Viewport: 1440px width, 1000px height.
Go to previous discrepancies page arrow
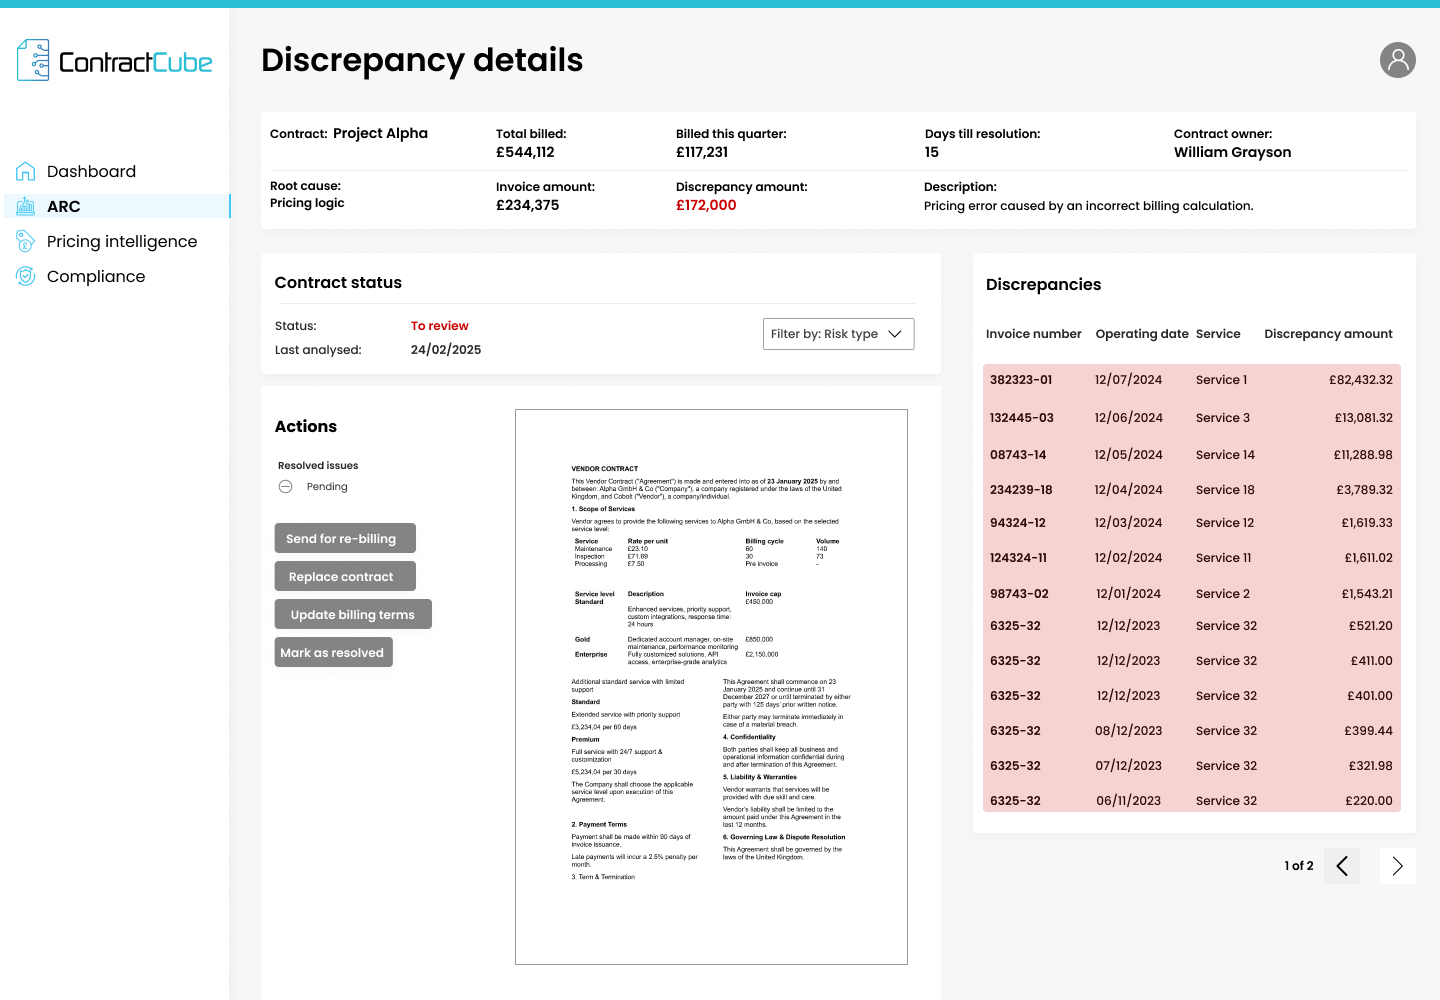(x=1342, y=866)
